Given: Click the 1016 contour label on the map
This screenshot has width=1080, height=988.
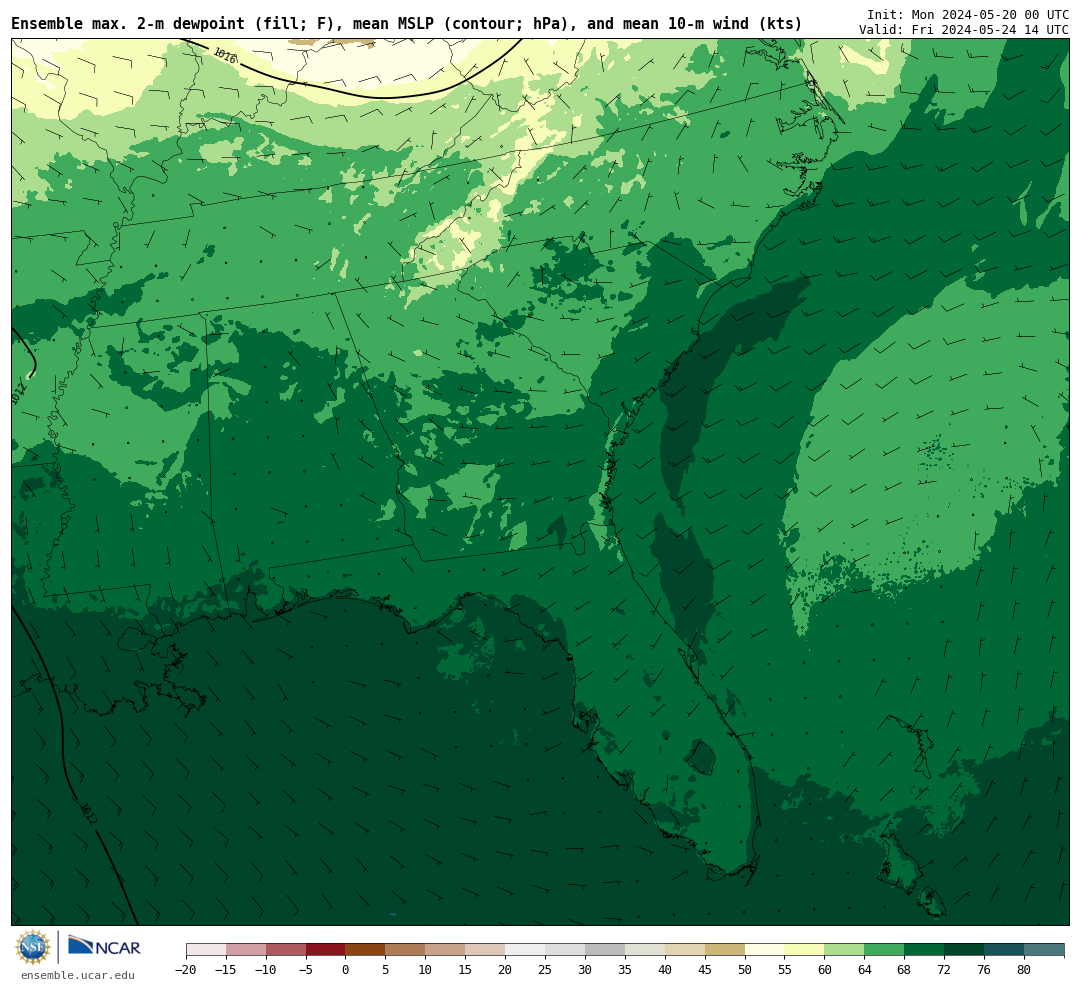Looking at the screenshot, I should tap(225, 56).
